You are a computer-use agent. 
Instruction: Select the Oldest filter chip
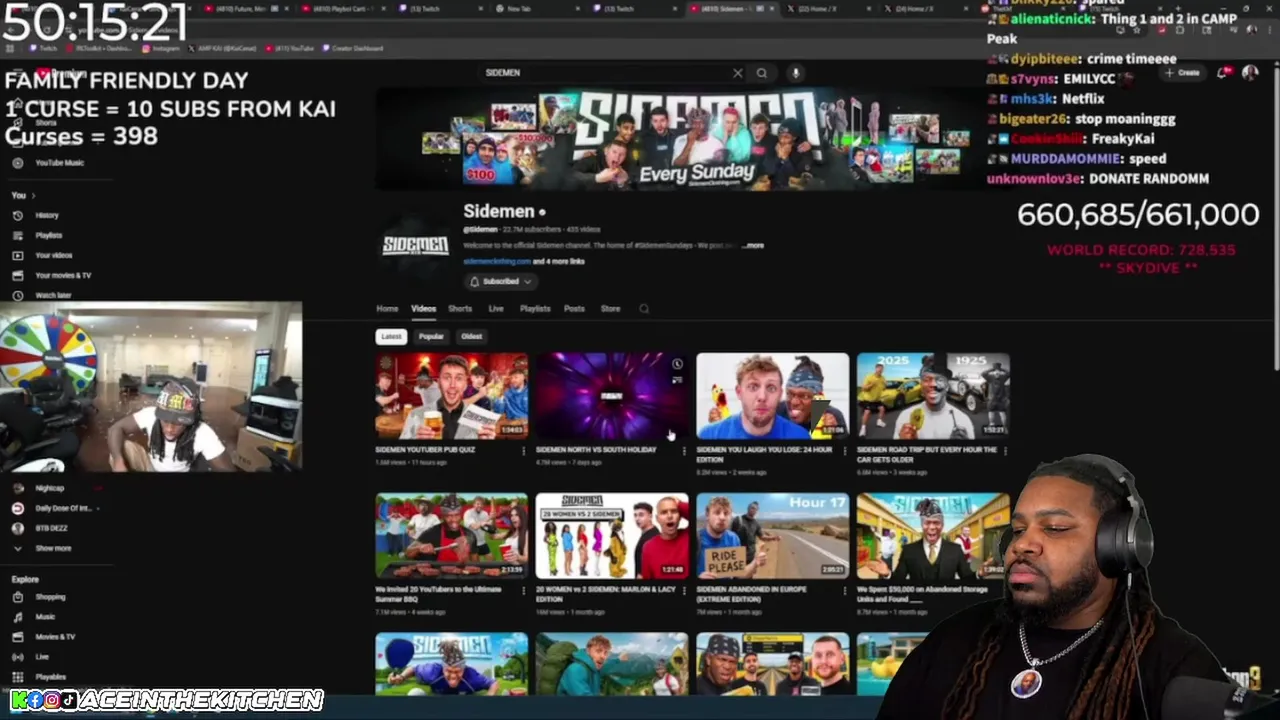point(471,337)
